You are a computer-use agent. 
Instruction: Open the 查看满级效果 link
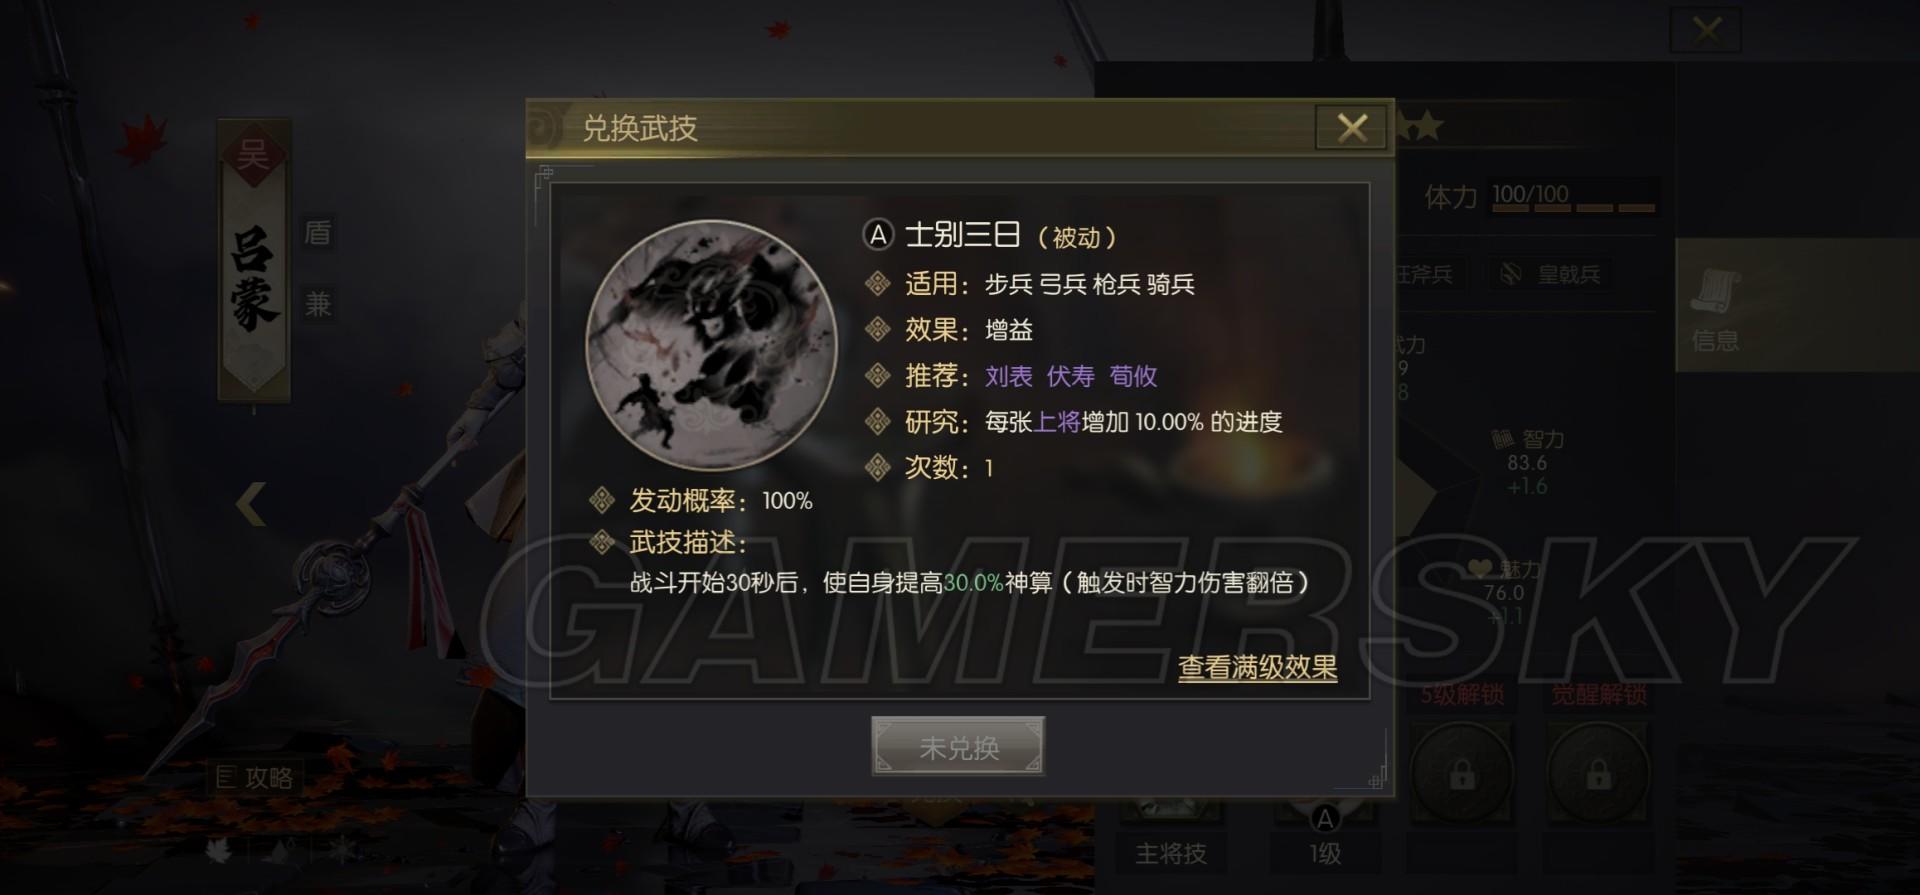(x=1257, y=667)
